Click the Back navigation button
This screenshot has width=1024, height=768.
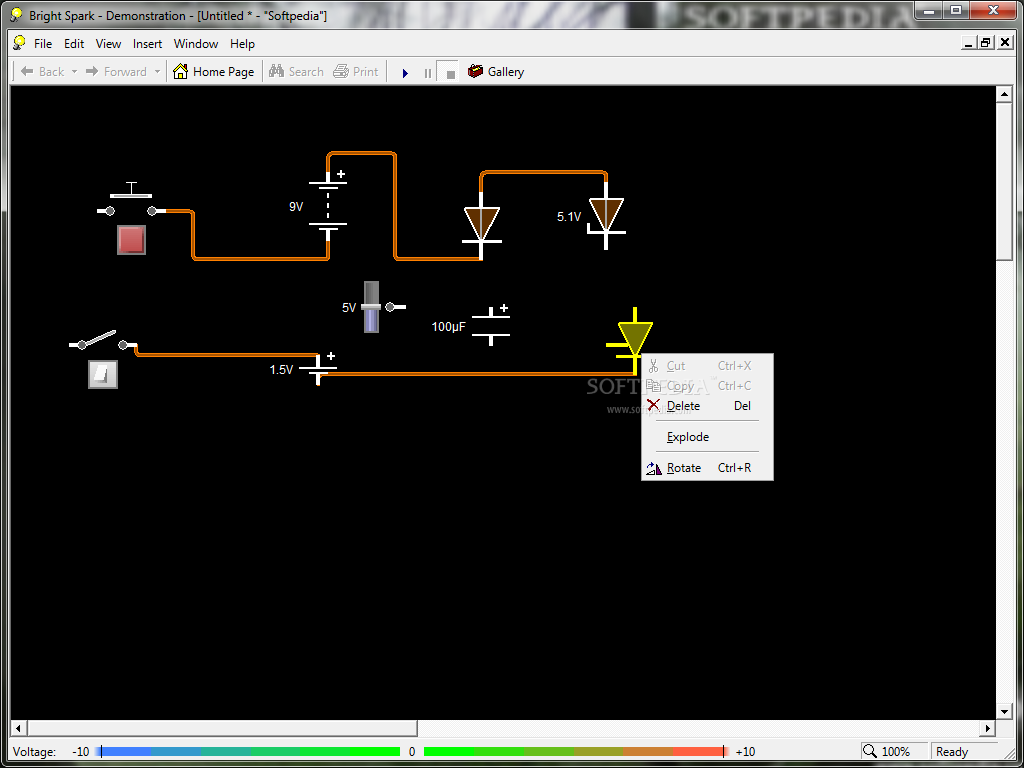coord(42,72)
